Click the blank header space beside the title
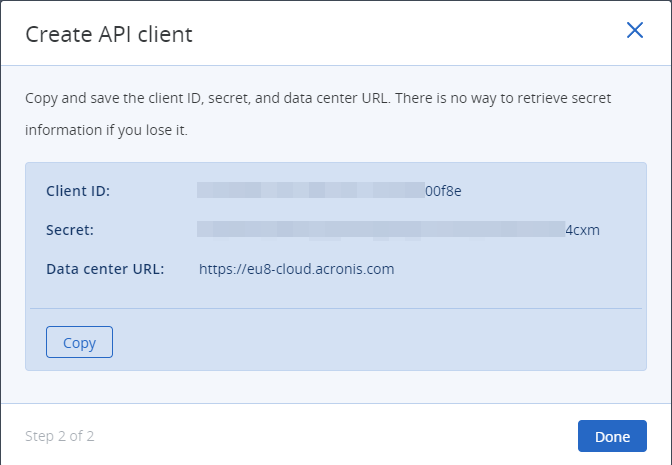 coord(400,35)
